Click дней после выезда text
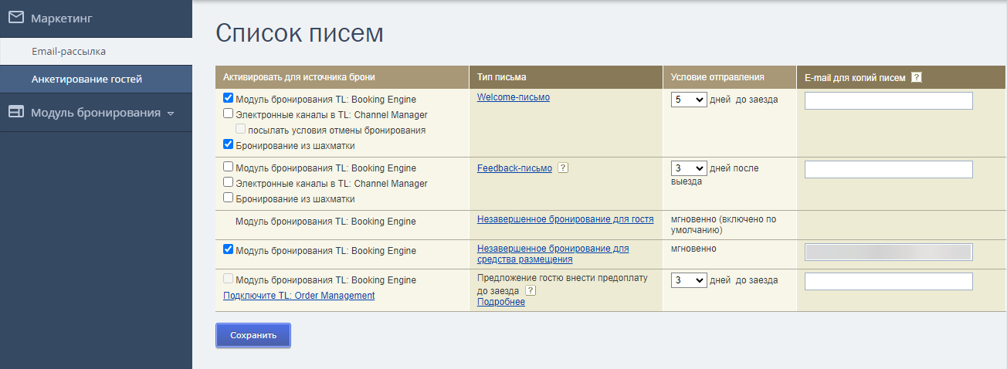Viewport: 1007px width, 369px height. coord(714,175)
